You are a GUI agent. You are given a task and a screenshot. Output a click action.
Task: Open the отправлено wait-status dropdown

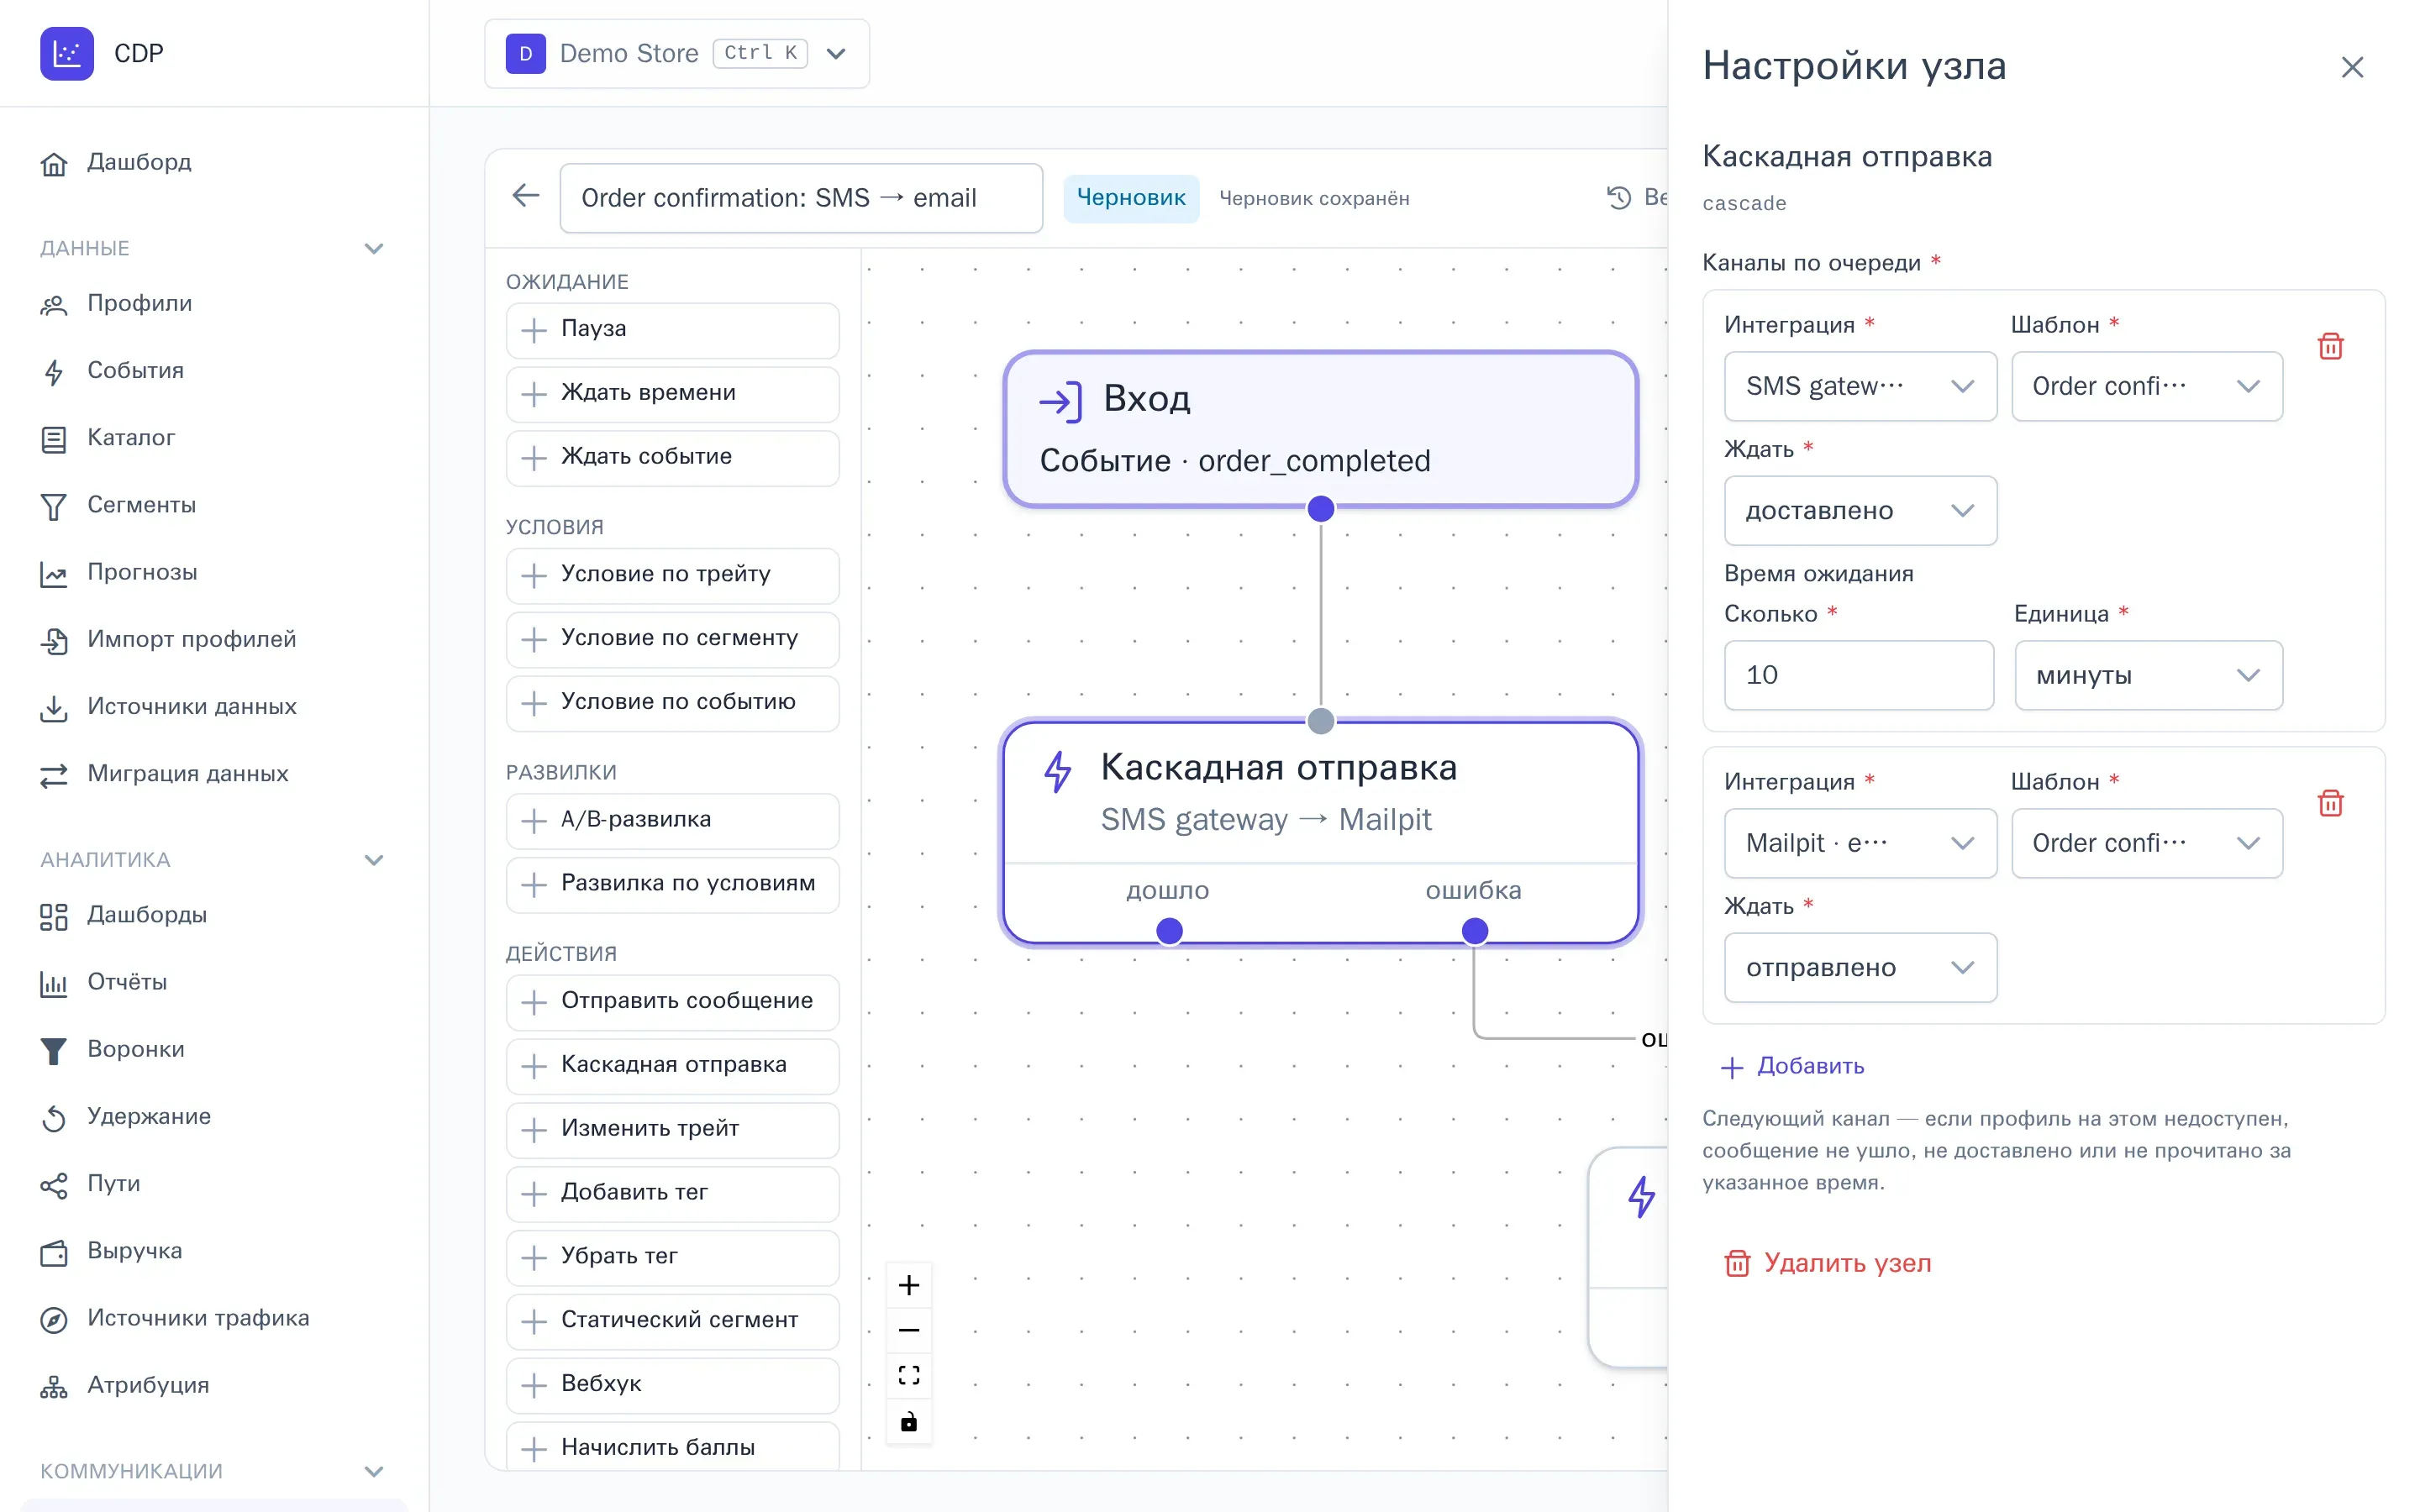click(1860, 967)
